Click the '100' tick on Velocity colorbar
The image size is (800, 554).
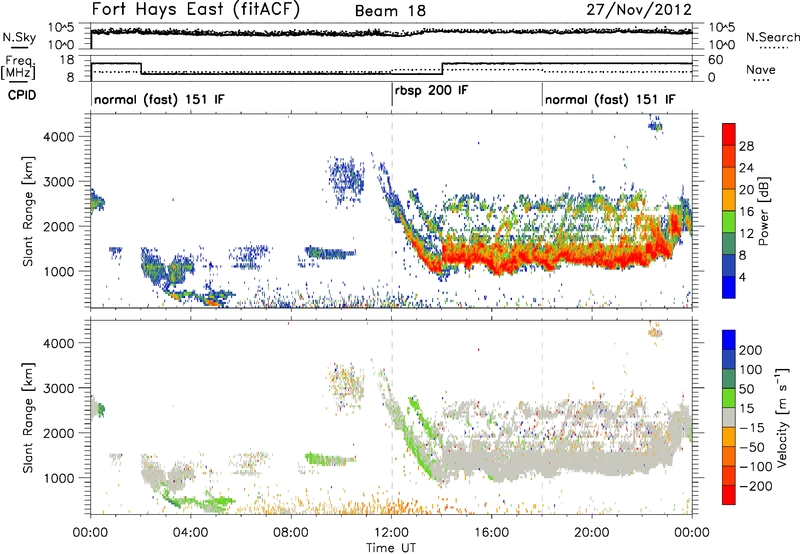pos(751,369)
